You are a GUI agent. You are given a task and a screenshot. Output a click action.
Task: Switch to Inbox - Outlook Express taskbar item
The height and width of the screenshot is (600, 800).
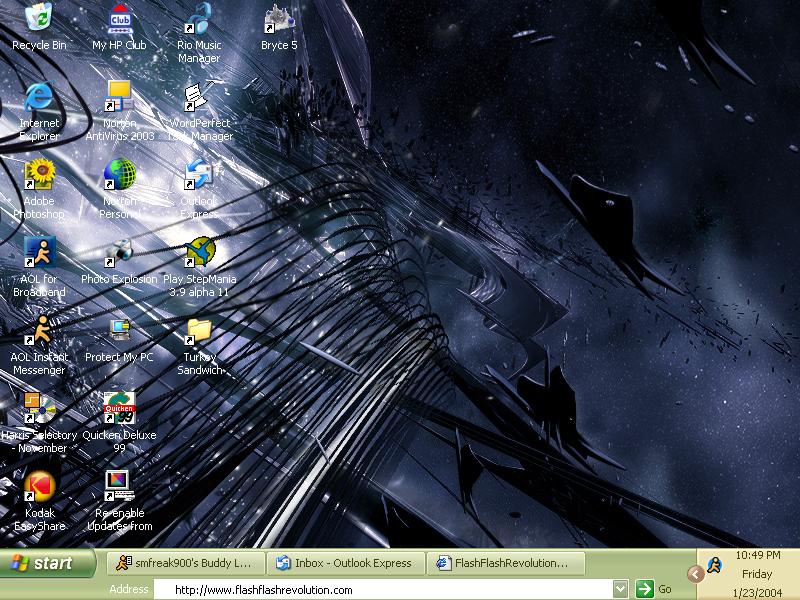tap(346, 563)
